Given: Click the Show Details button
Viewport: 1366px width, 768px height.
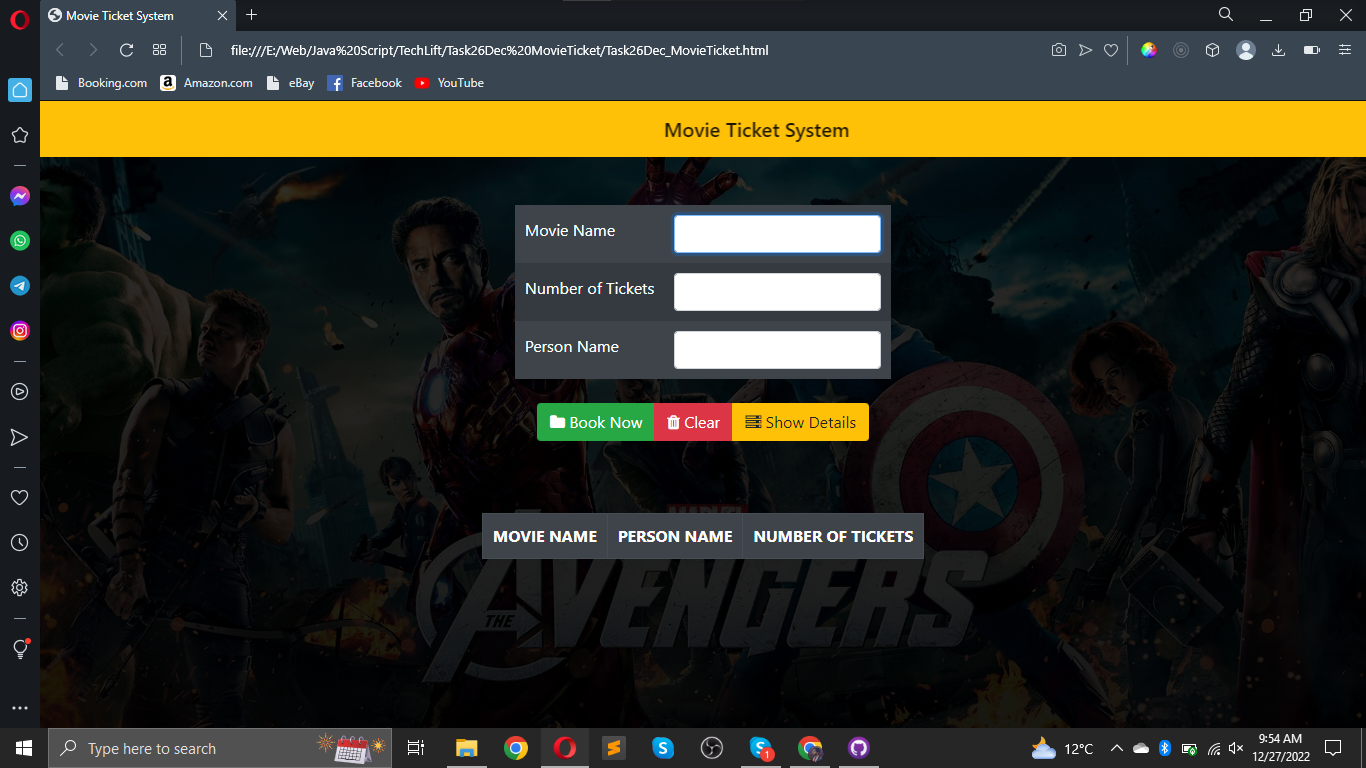Looking at the screenshot, I should [801, 422].
